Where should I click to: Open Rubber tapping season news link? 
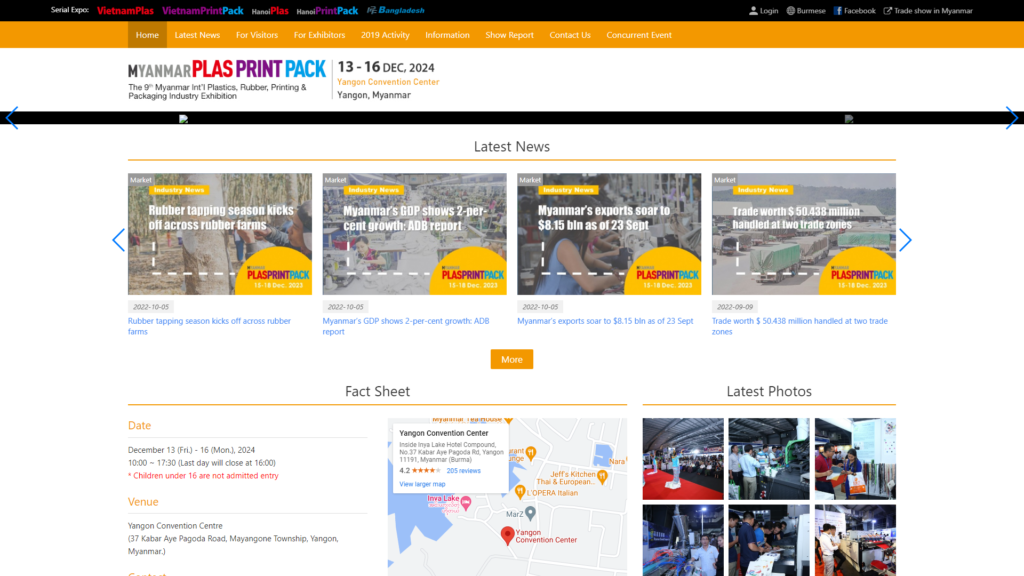click(209, 326)
